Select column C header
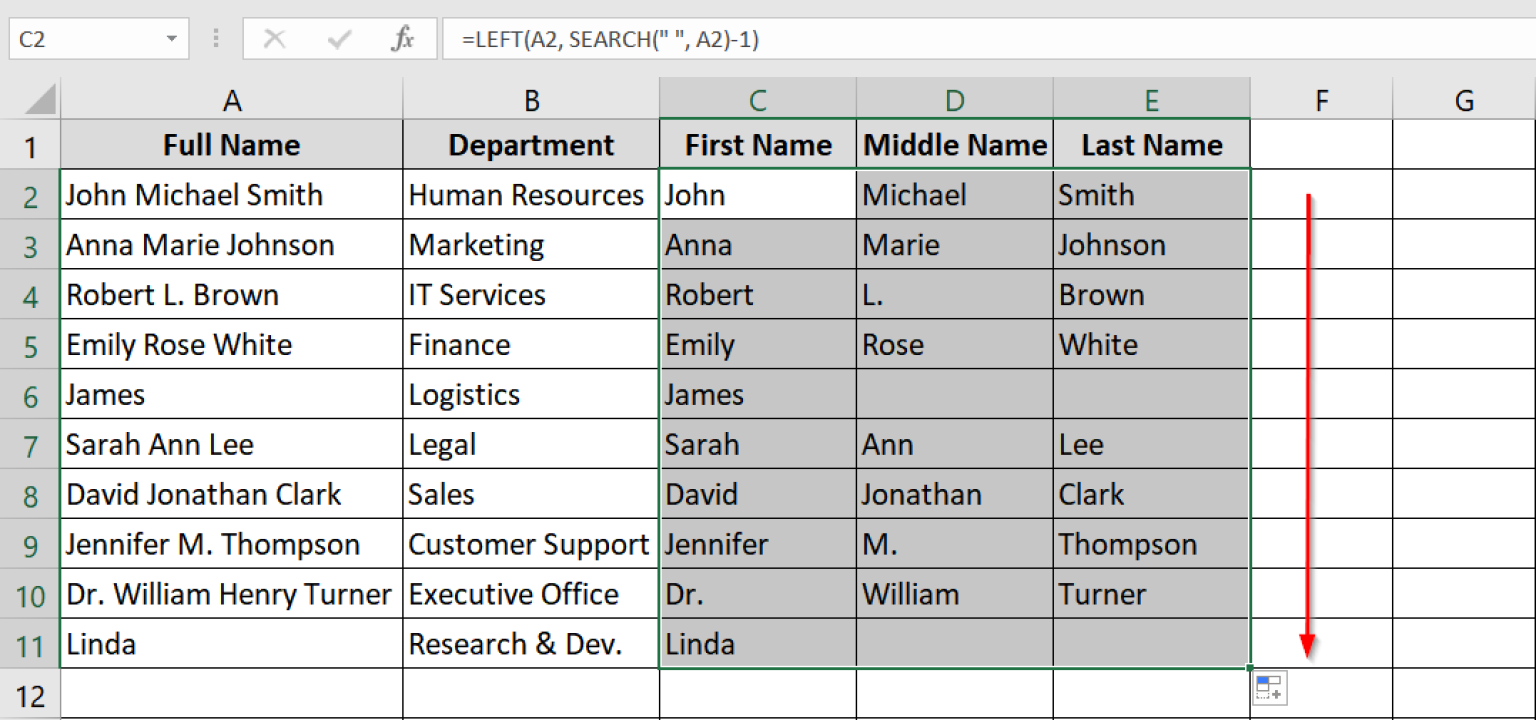1536x720 pixels. (757, 100)
